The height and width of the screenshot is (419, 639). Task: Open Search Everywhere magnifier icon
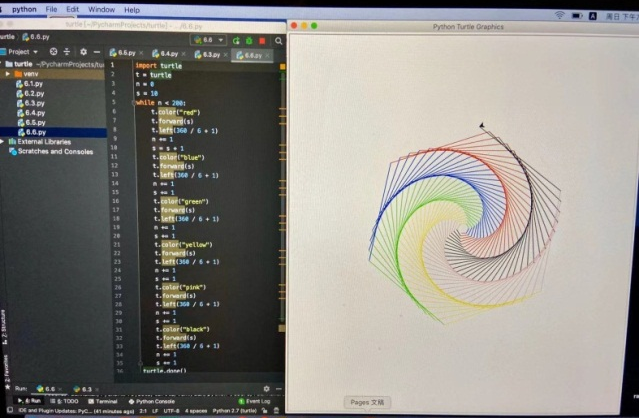click(276, 39)
